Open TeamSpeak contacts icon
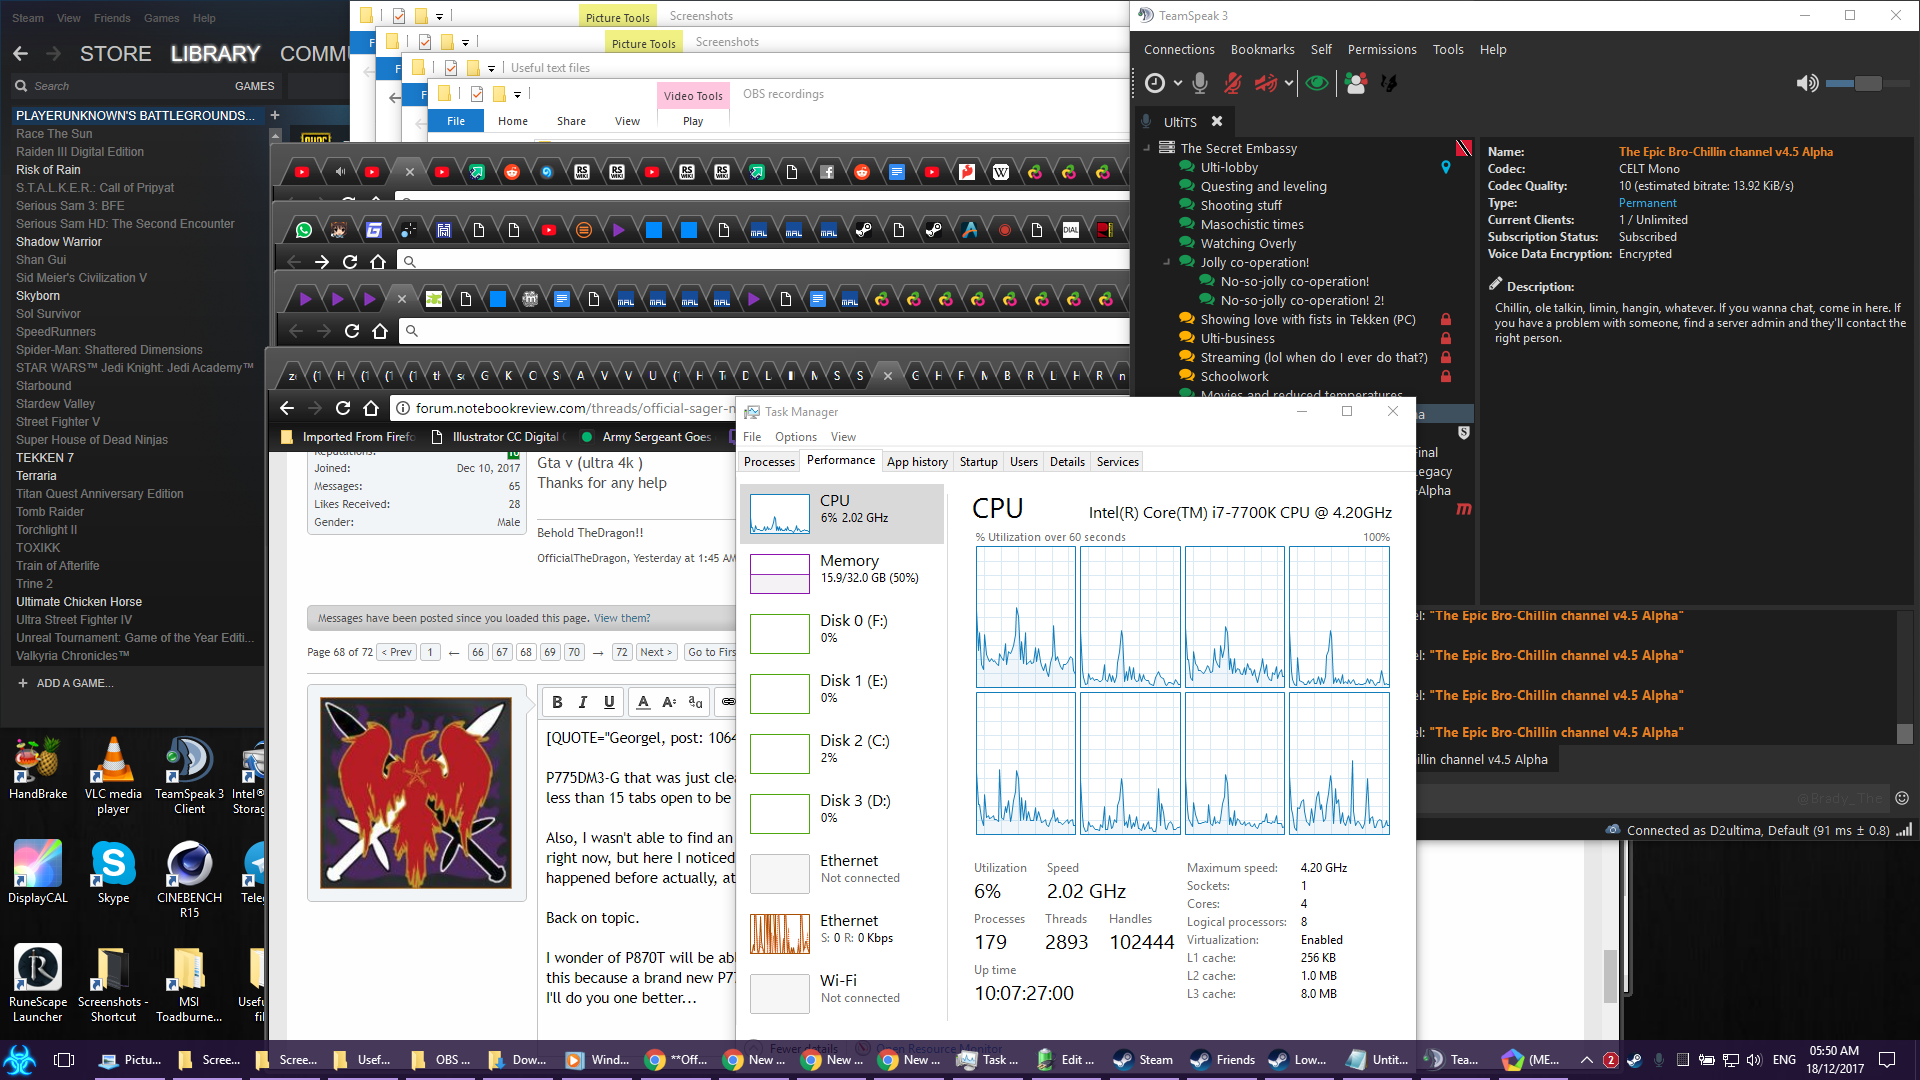The height and width of the screenshot is (1080, 1920). 1356,83
